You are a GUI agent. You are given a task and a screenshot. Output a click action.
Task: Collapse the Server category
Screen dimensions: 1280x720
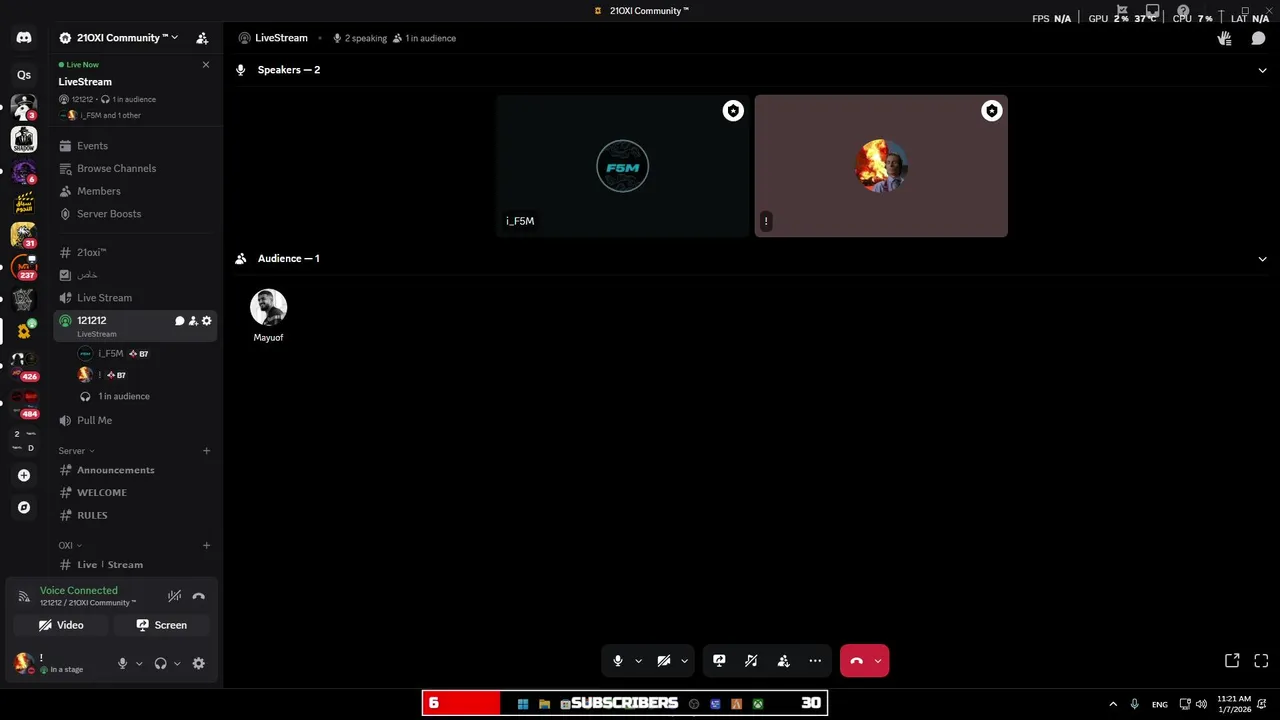pyautogui.click(x=76, y=451)
